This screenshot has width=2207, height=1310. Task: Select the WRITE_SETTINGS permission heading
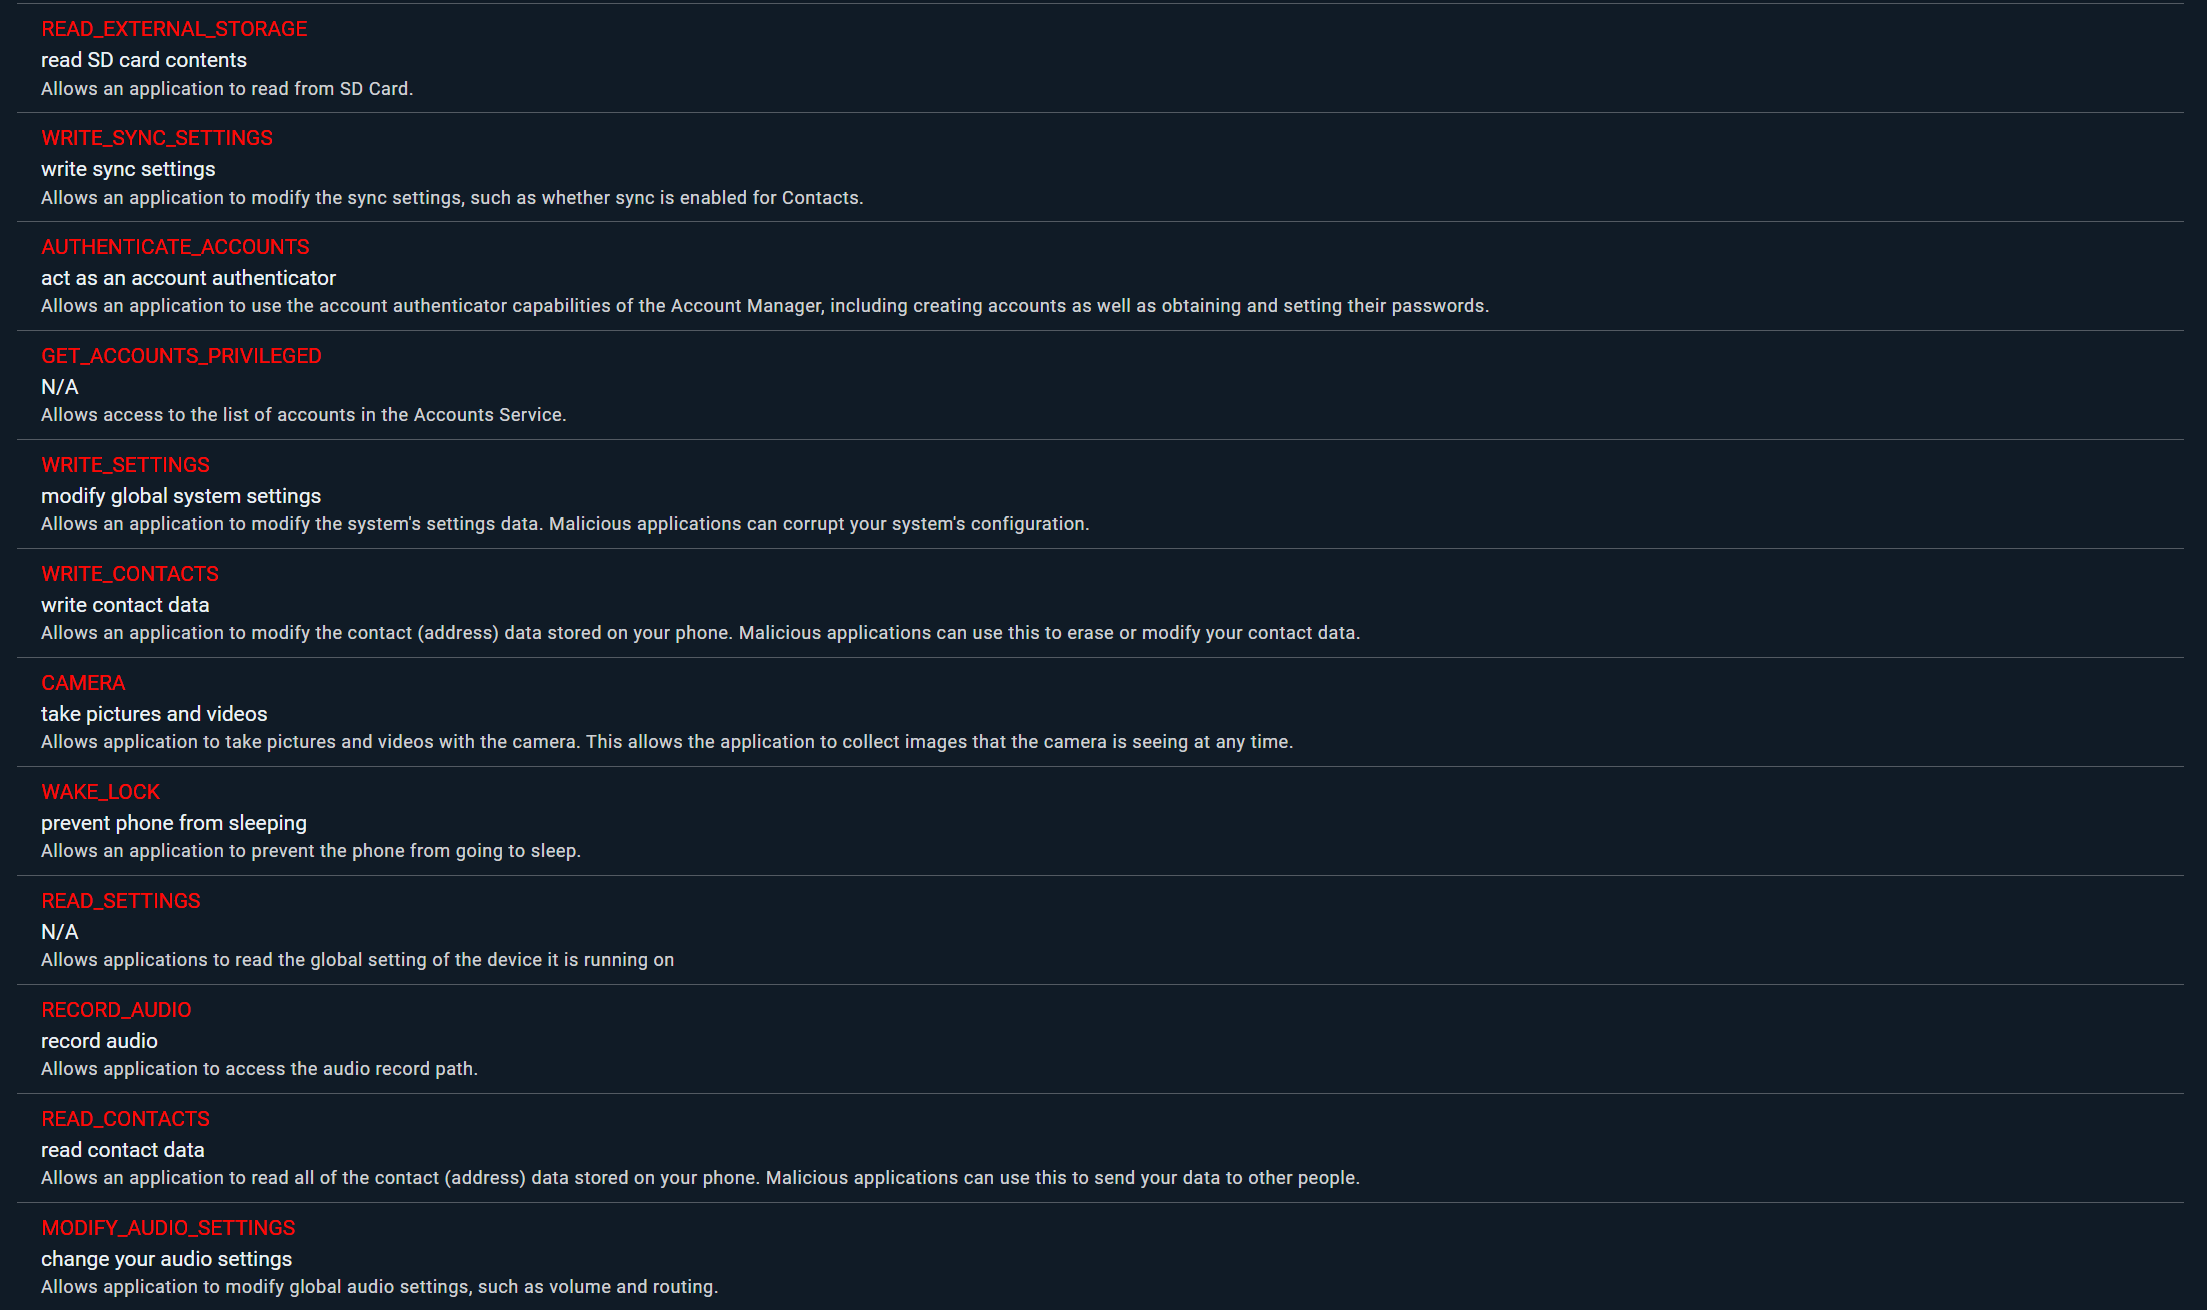125,465
